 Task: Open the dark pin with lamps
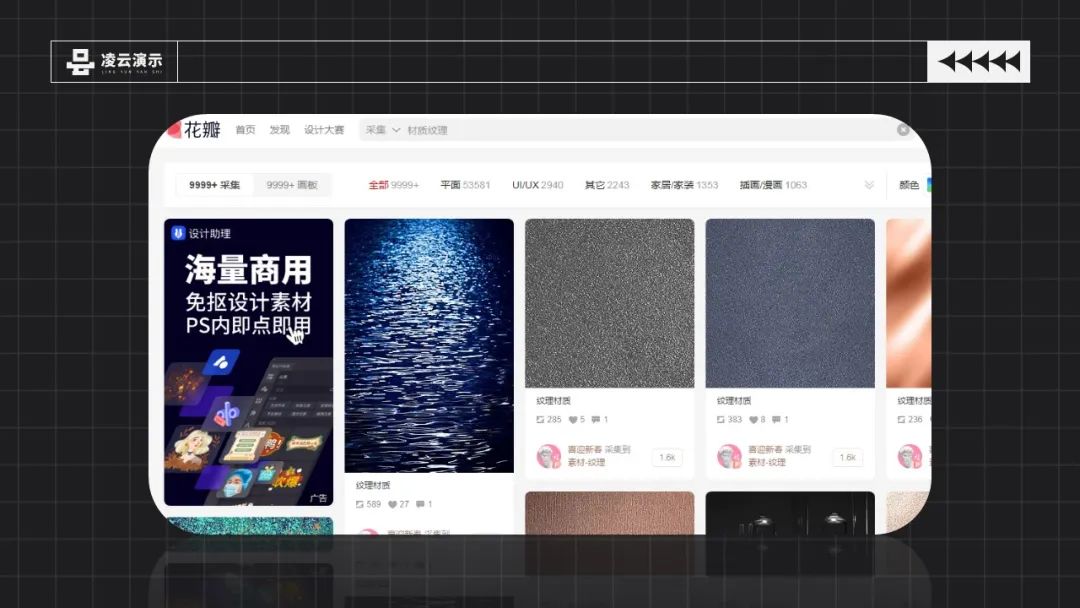pos(790,512)
